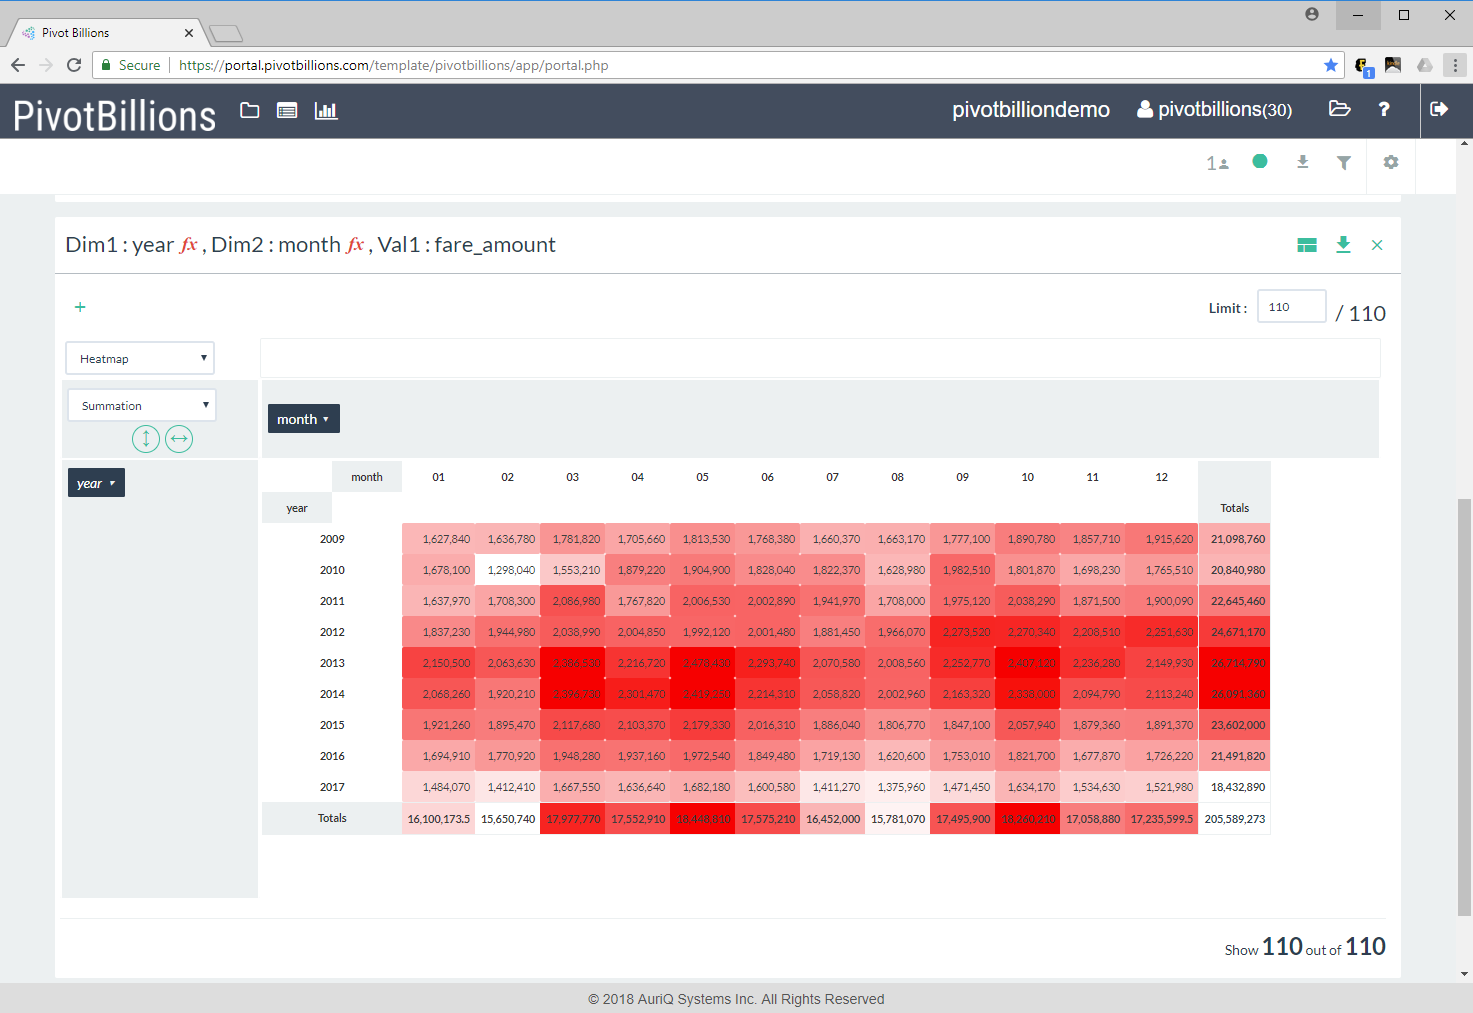Click the bookmark star in address bar

click(1331, 65)
